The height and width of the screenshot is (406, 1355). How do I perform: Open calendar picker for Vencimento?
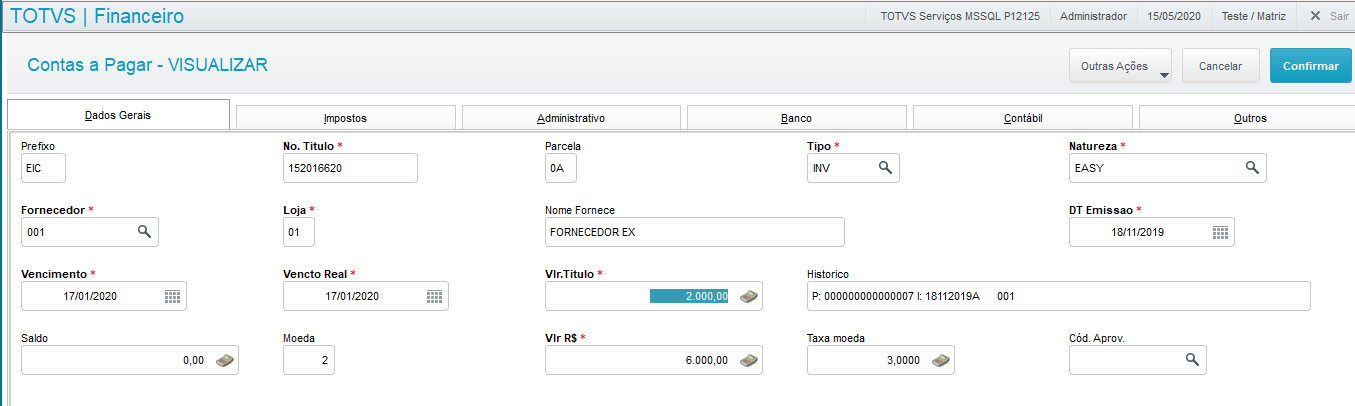[172, 296]
